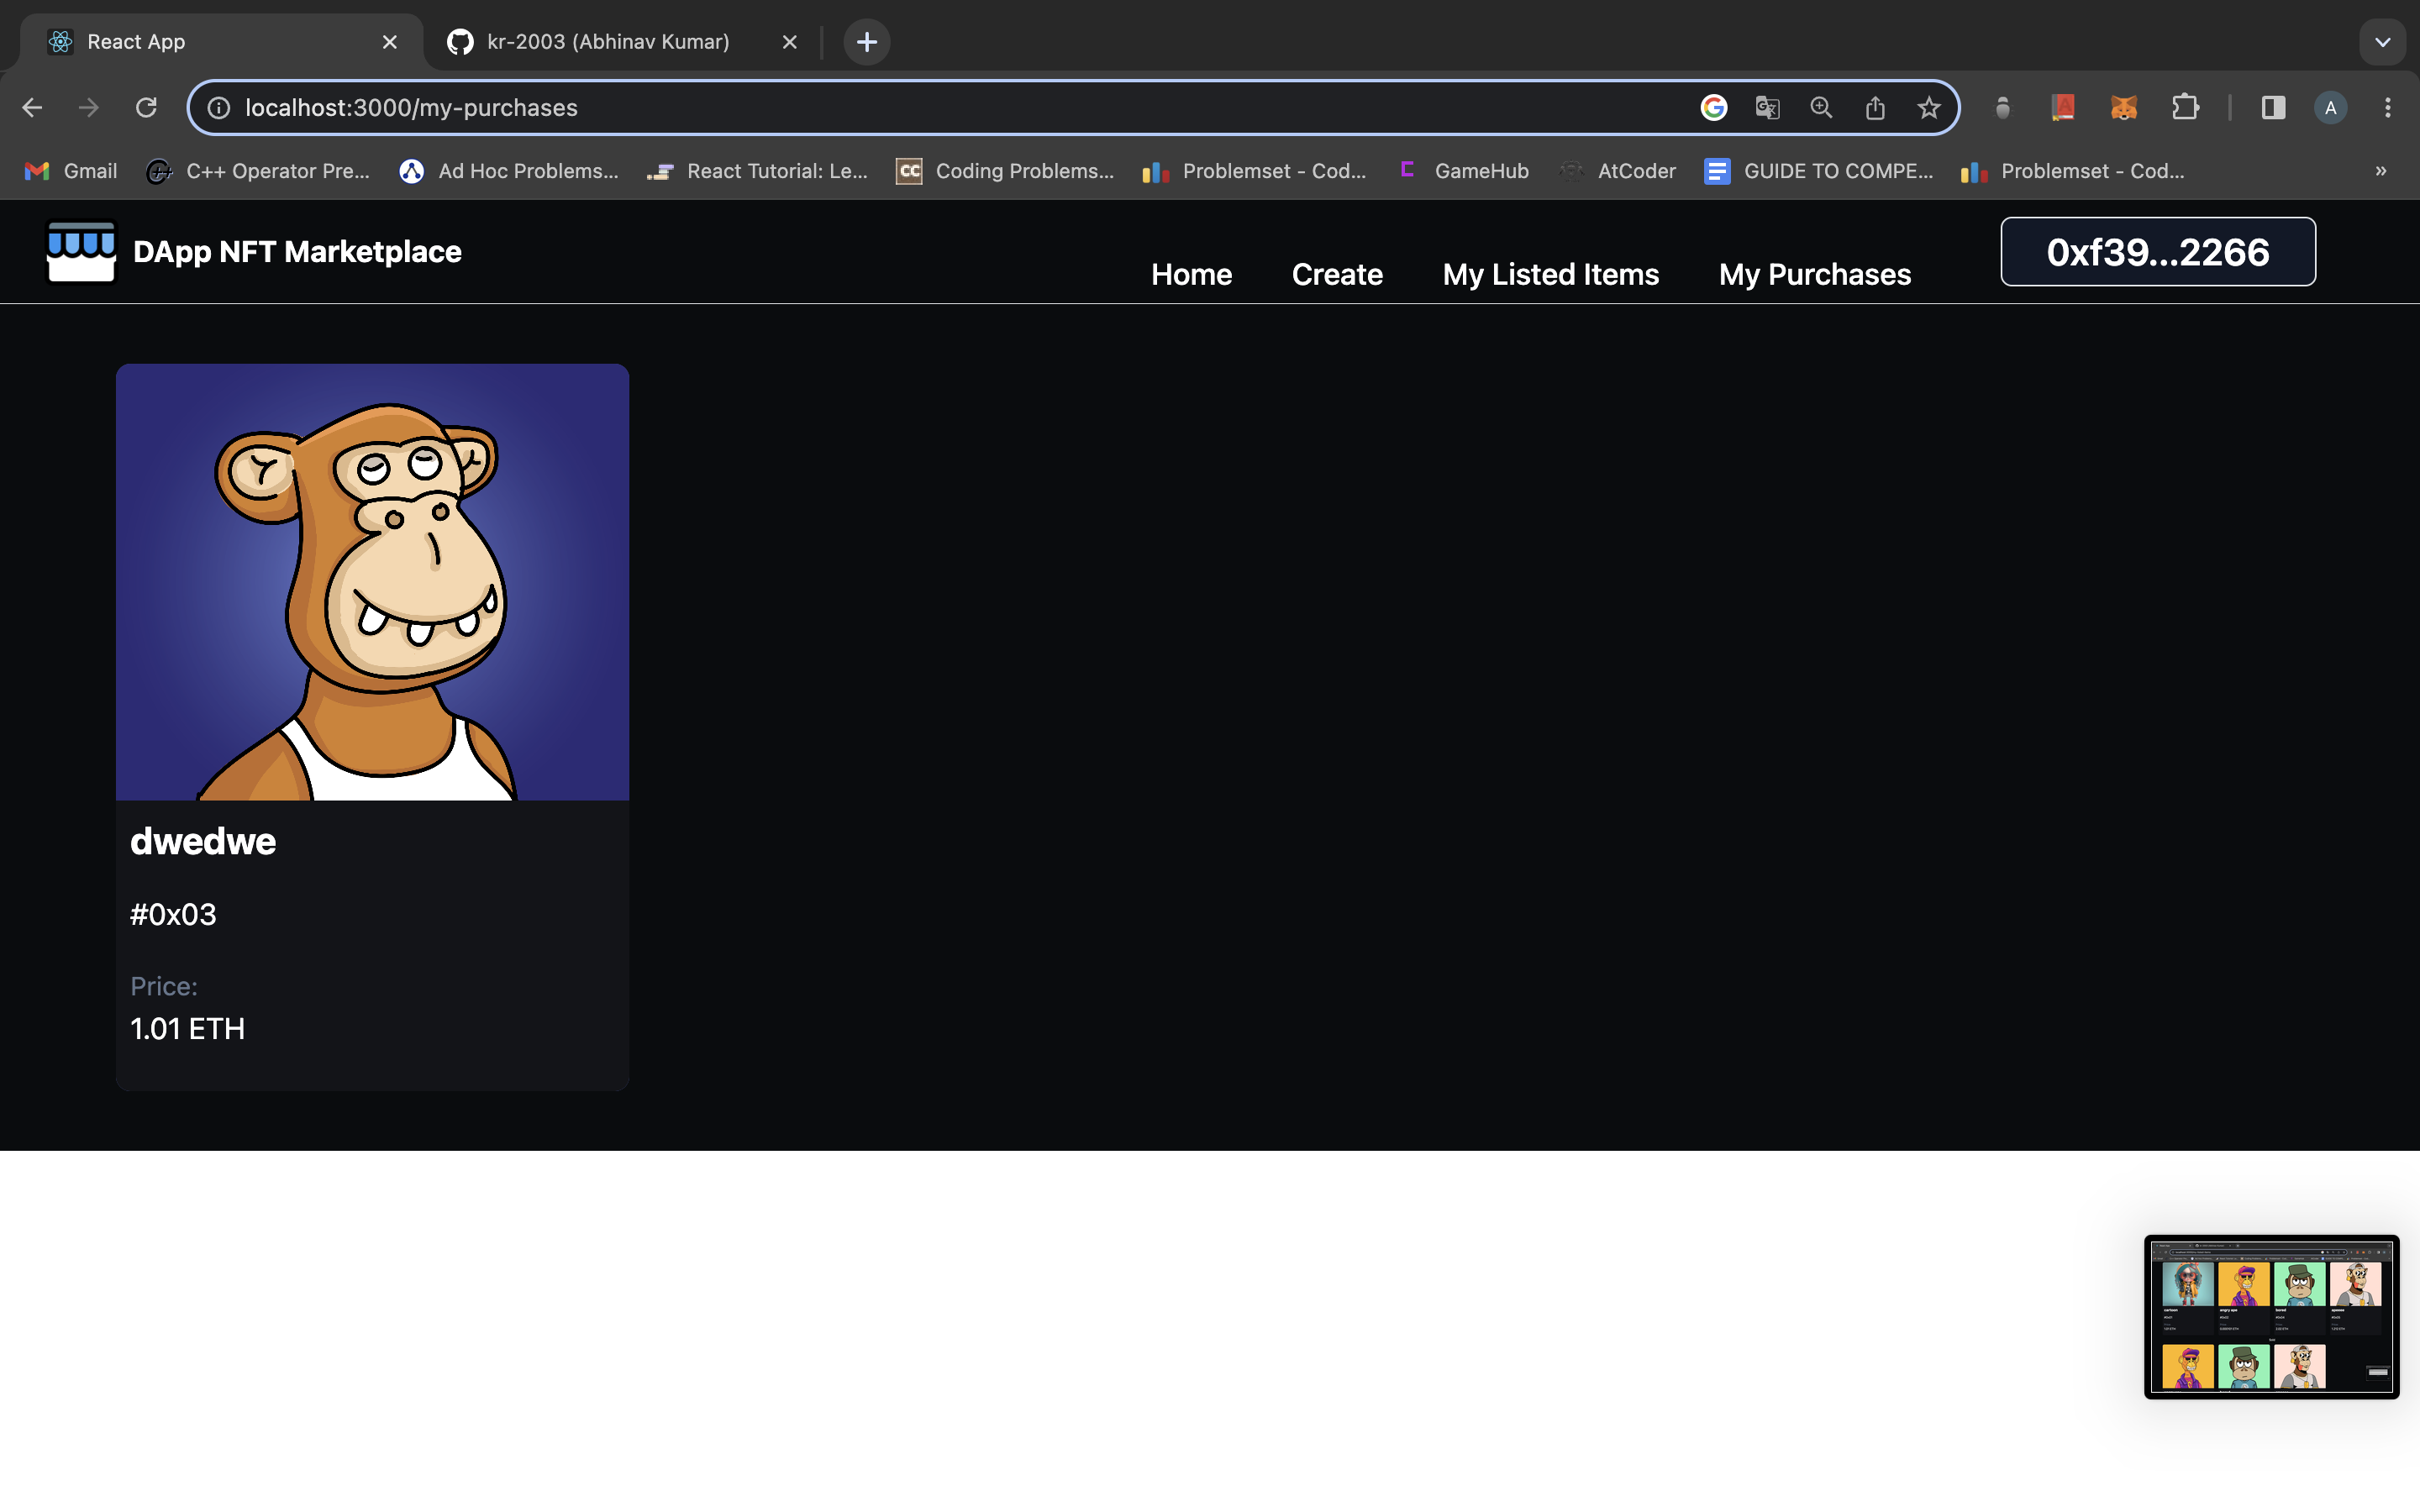2420x1512 pixels.
Task: Click the localhost address bar
Action: (900, 107)
